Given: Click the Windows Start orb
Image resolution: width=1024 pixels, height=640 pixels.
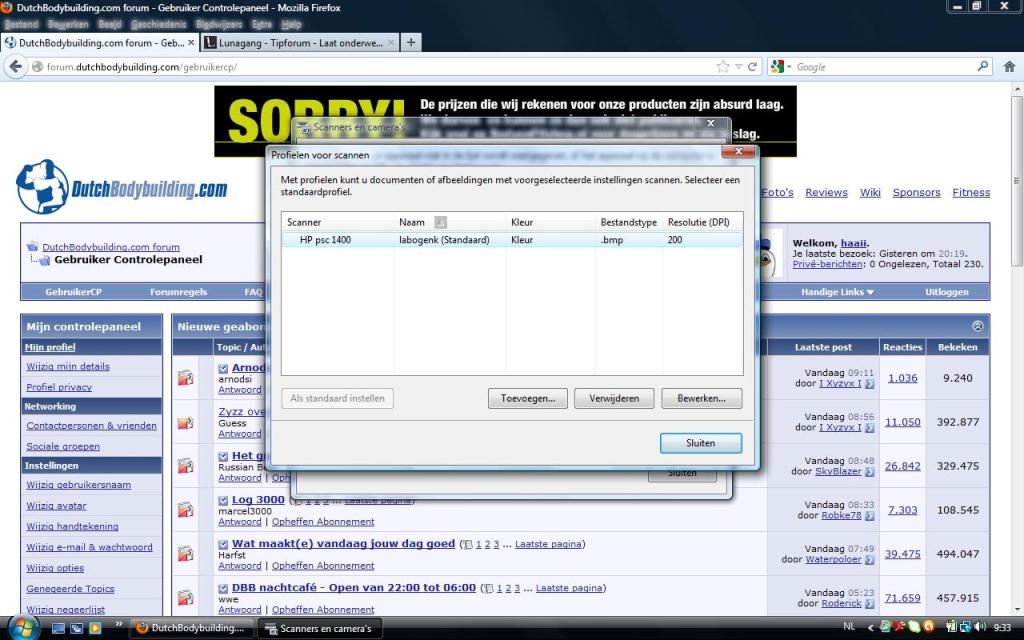Looking at the screenshot, I should click(x=22, y=627).
